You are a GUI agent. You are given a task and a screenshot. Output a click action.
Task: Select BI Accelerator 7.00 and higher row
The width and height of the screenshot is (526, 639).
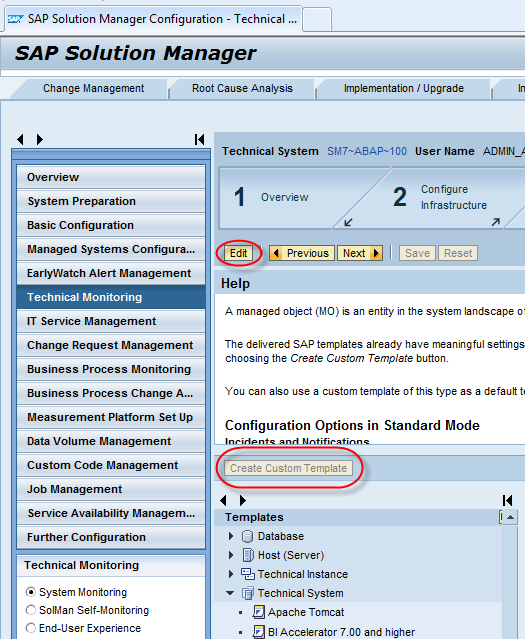coord(359,632)
